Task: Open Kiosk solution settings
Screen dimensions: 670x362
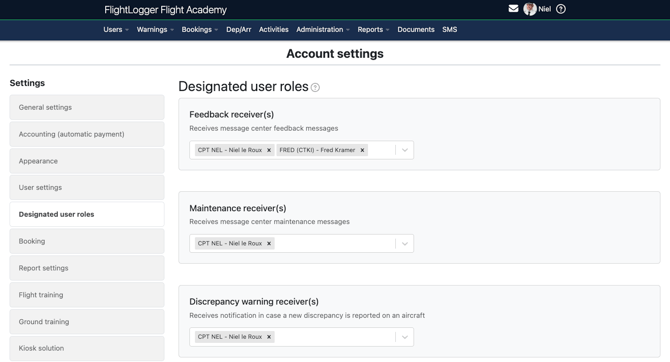Action: pos(87,348)
